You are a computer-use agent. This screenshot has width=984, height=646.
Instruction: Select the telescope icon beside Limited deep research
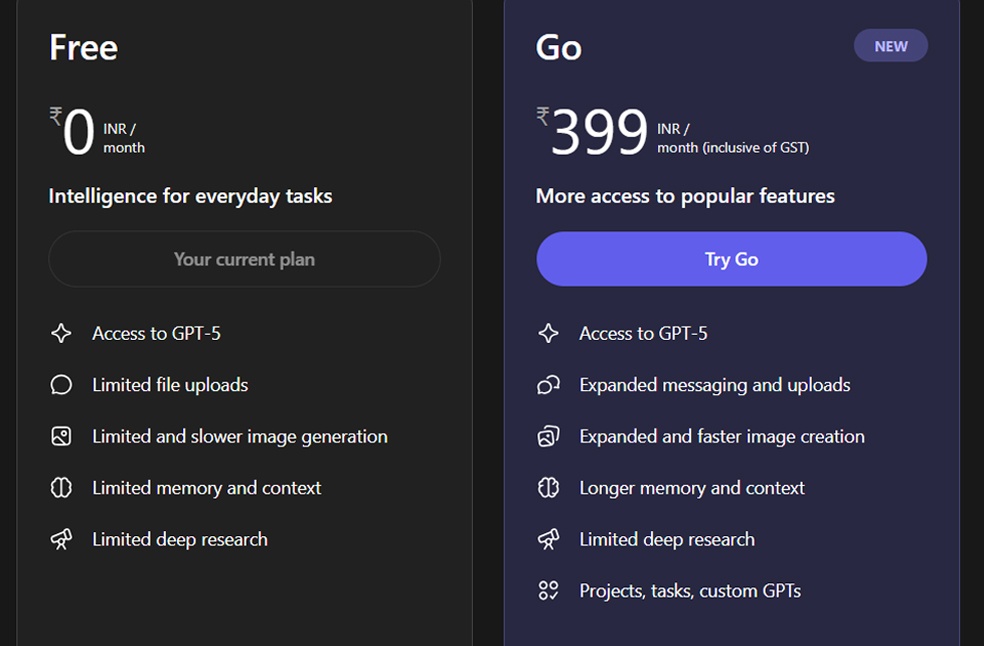[60, 539]
